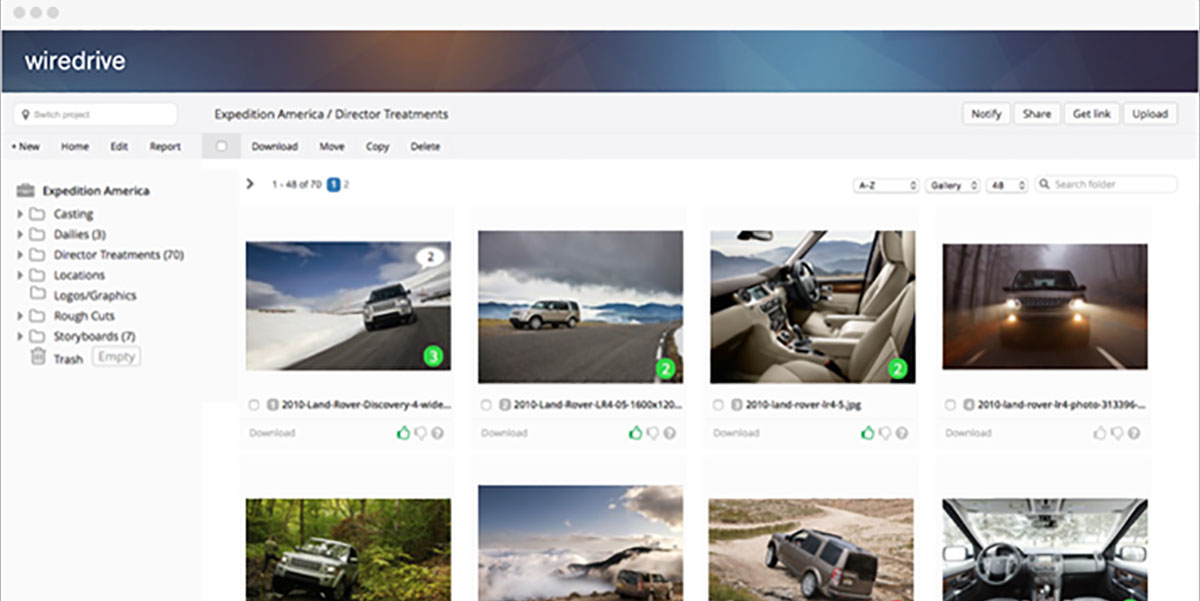Screen dimensions: 1200x601
Task: Open the Report menu item
Action: [x=165, y=146]
